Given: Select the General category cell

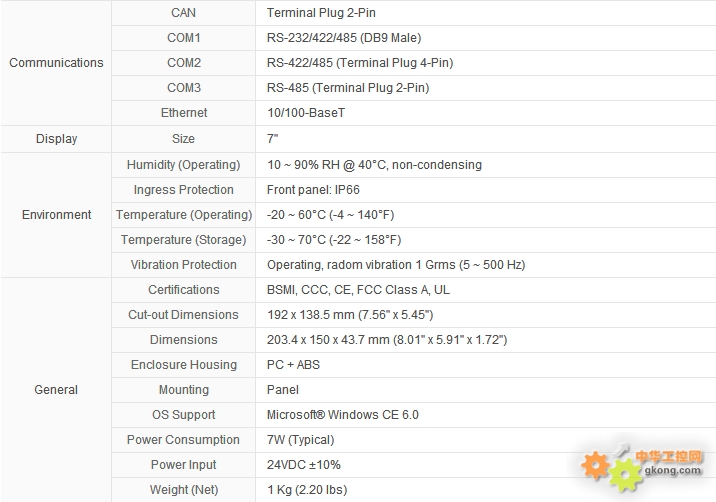Looking at the screenshot, I should pos(56,390).
